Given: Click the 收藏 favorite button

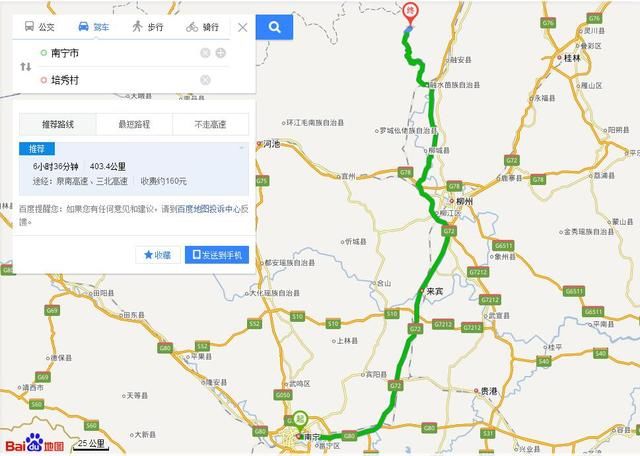Looking at the screenshot, I should (x=158, y=255).
